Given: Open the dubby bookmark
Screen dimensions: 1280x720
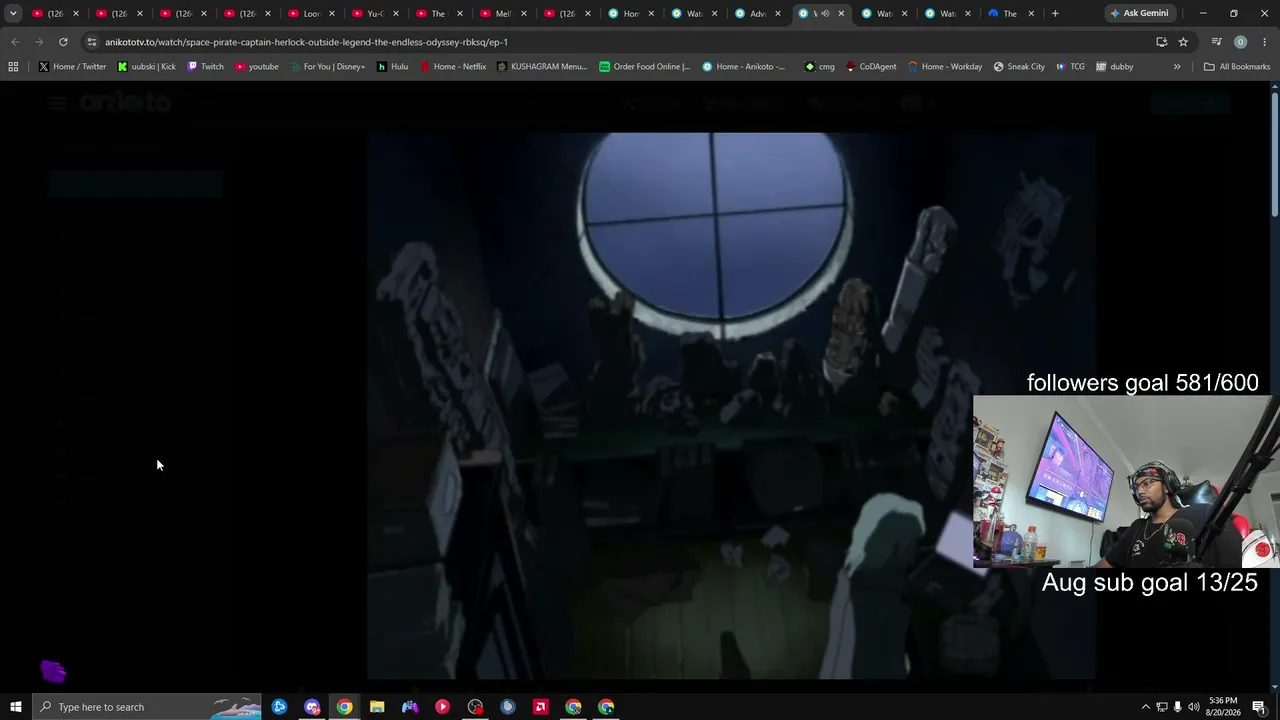Looking at the screenshot, I should [x=1115, y=67].
